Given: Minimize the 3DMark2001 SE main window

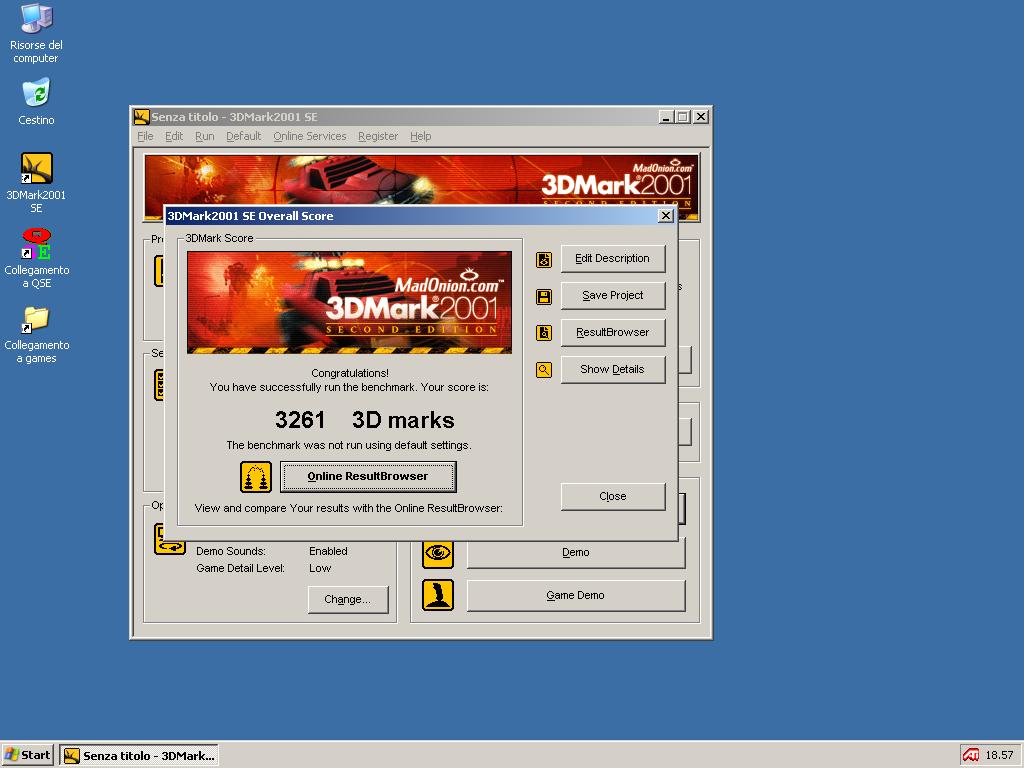Looking at the screenshot, I should [x=666, y=117].
